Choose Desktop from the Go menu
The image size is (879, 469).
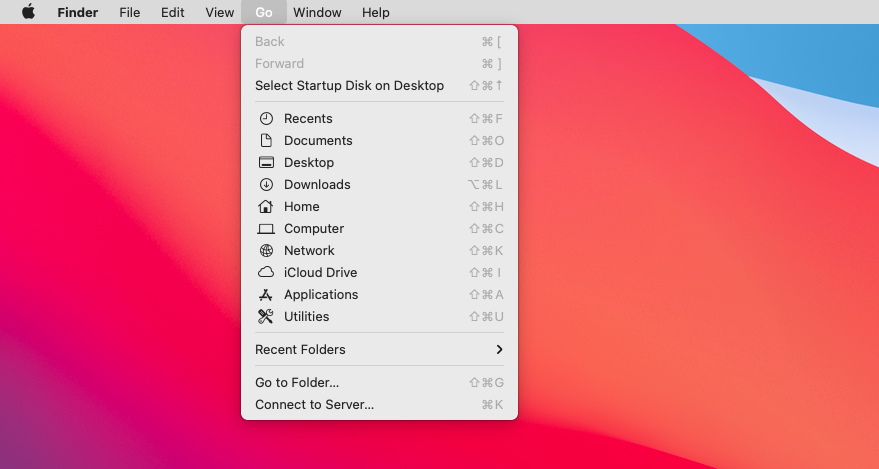pyautogui.click(x=380, y=162)
